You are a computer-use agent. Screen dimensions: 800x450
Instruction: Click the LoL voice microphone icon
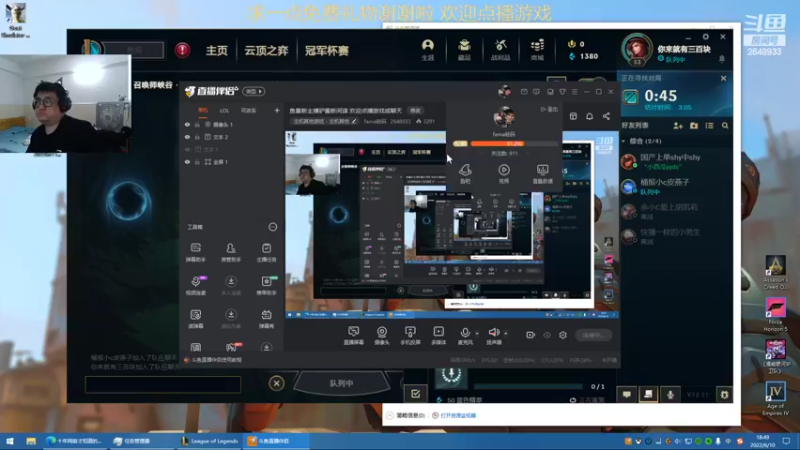click(x=670, y=394)
